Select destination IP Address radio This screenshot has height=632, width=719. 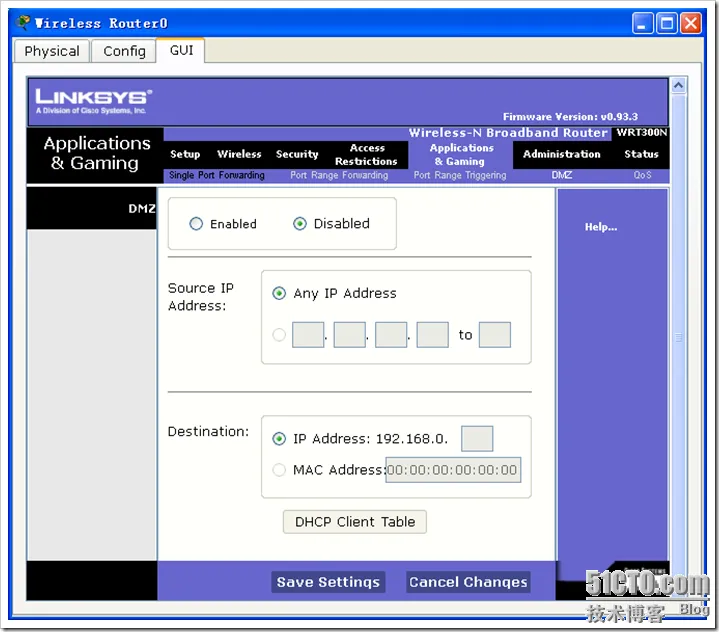click(279, 439)
